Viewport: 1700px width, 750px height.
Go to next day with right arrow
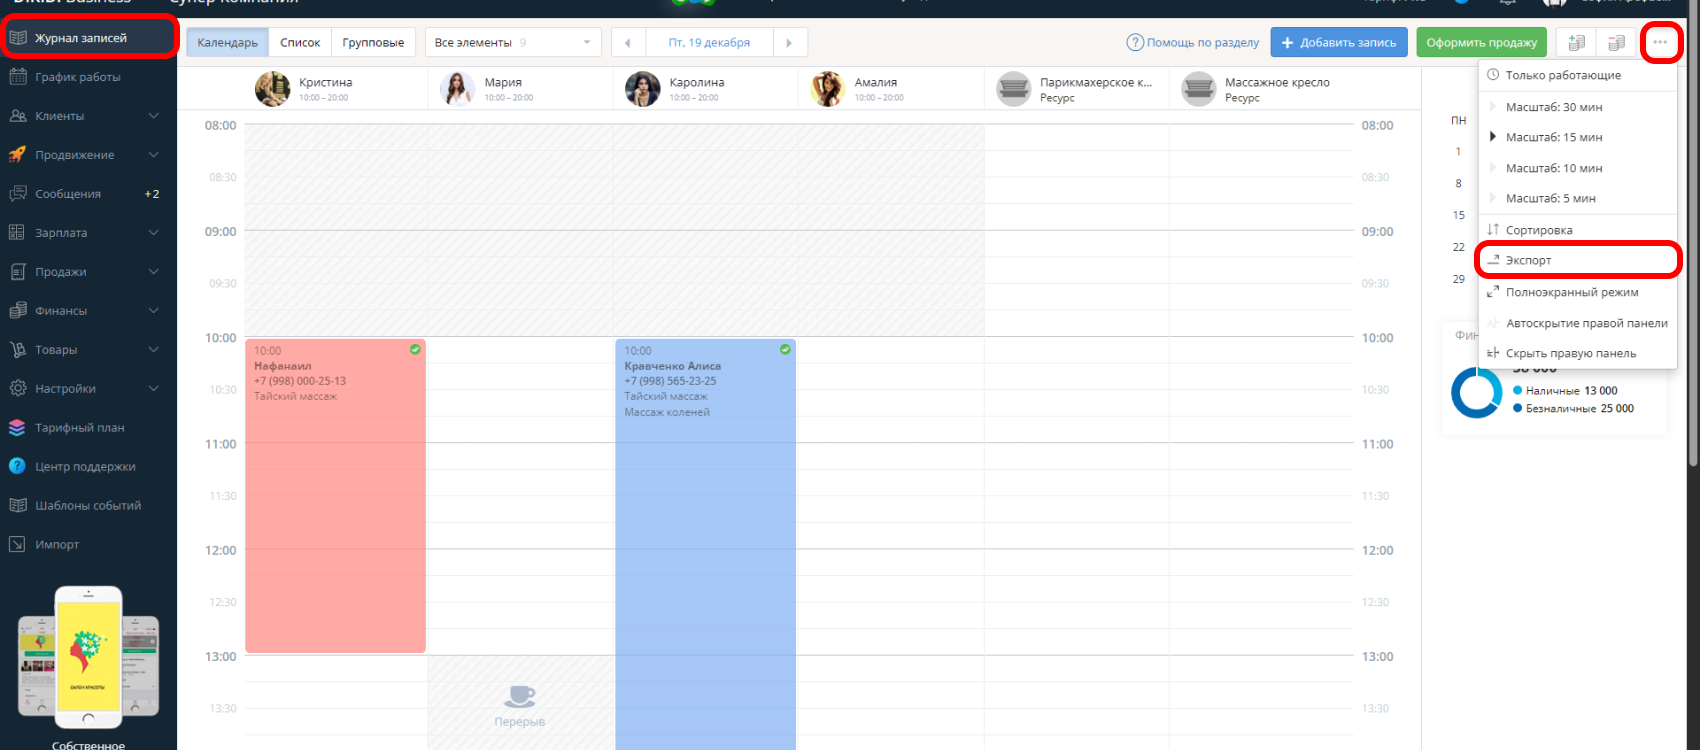click(x=789, y=43)
